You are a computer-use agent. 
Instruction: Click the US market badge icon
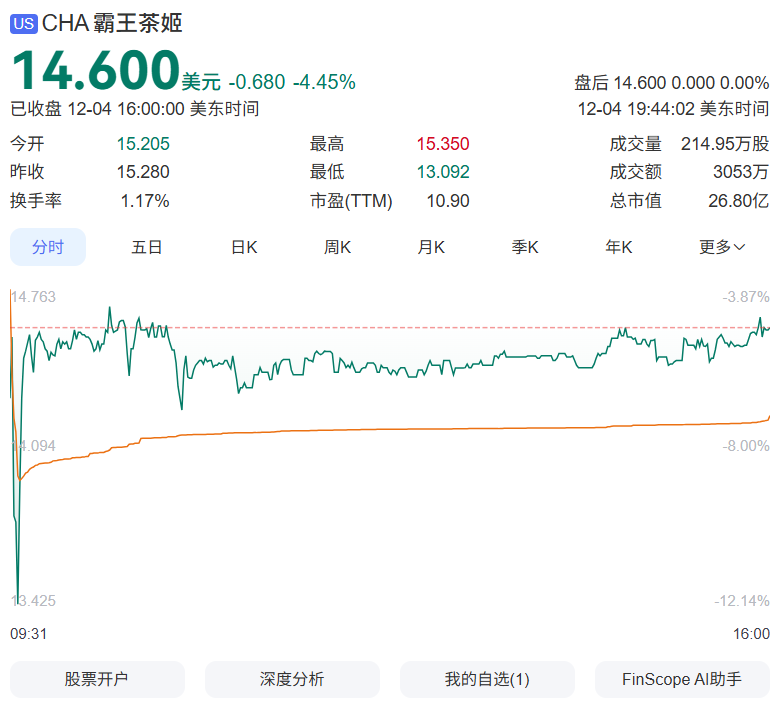(x=24, y=23)
